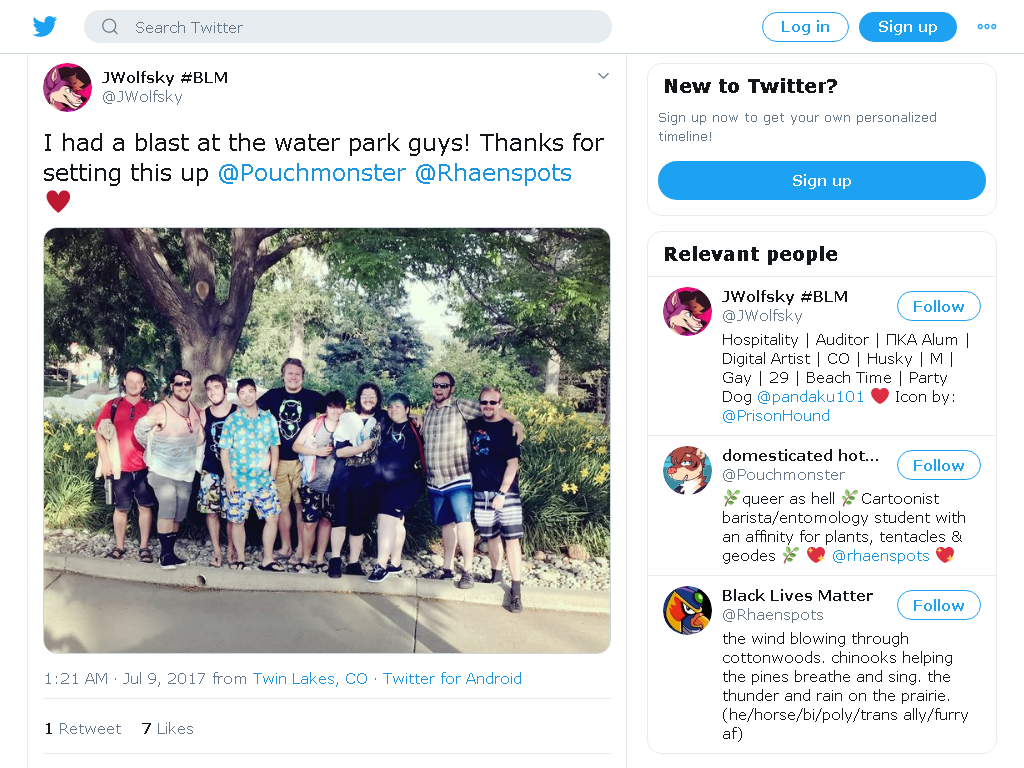Expand the tweet options chevron
The width and height of the screenshot is (1024, 768).
point(603,76)
